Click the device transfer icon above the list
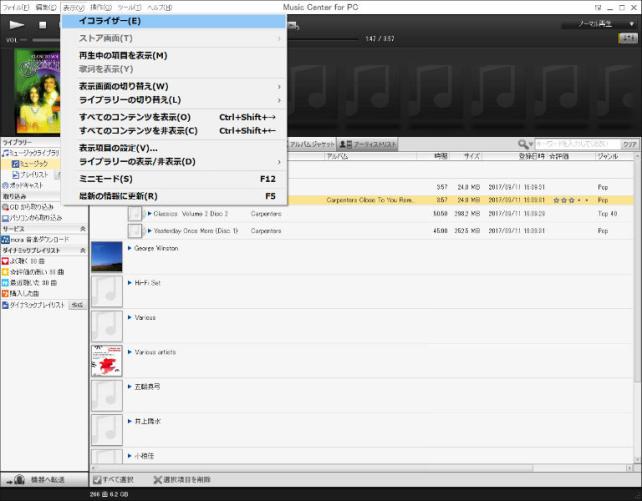The image size is (642, 501). pyautogui.click(x=293, y=26)
